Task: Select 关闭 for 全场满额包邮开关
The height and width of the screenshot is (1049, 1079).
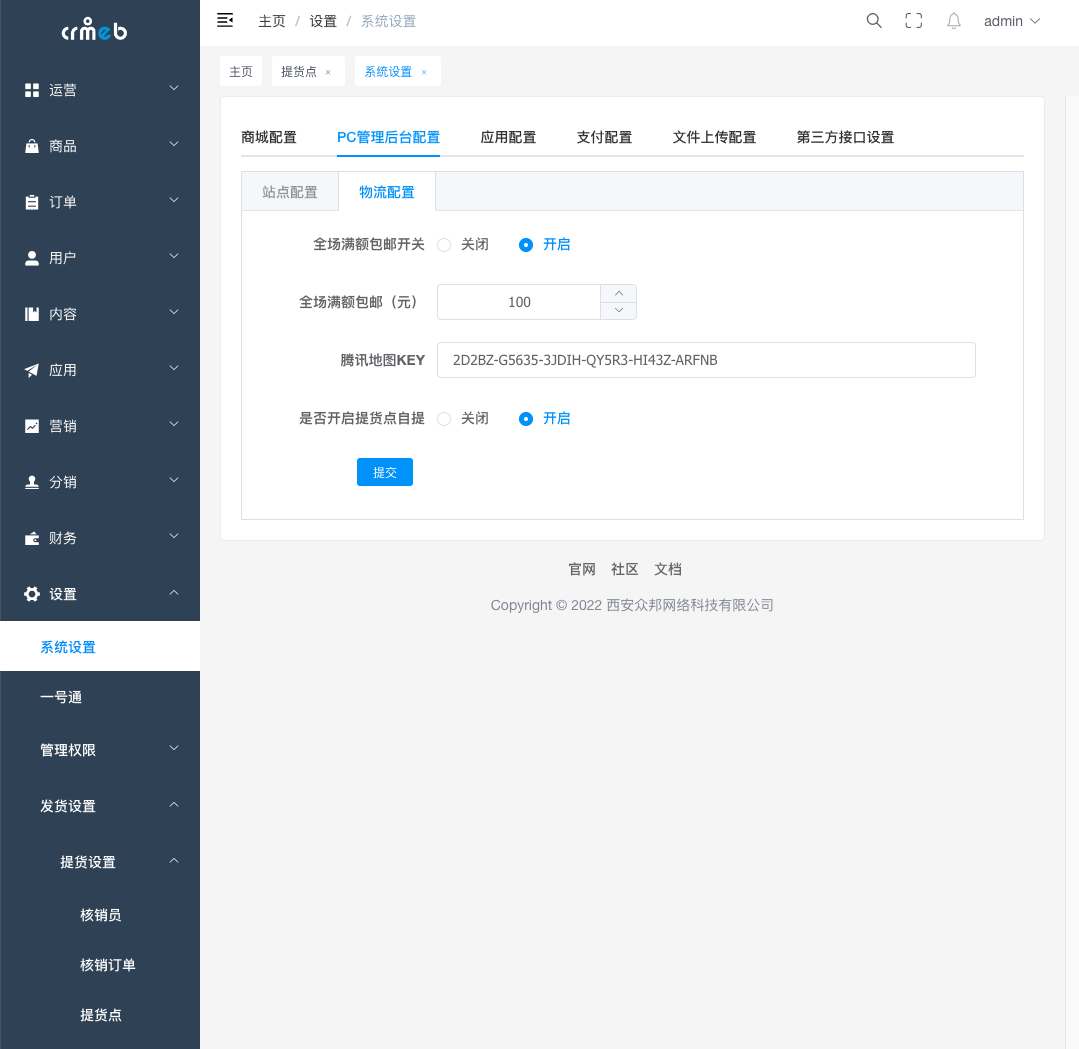Action: coord(463,244)
